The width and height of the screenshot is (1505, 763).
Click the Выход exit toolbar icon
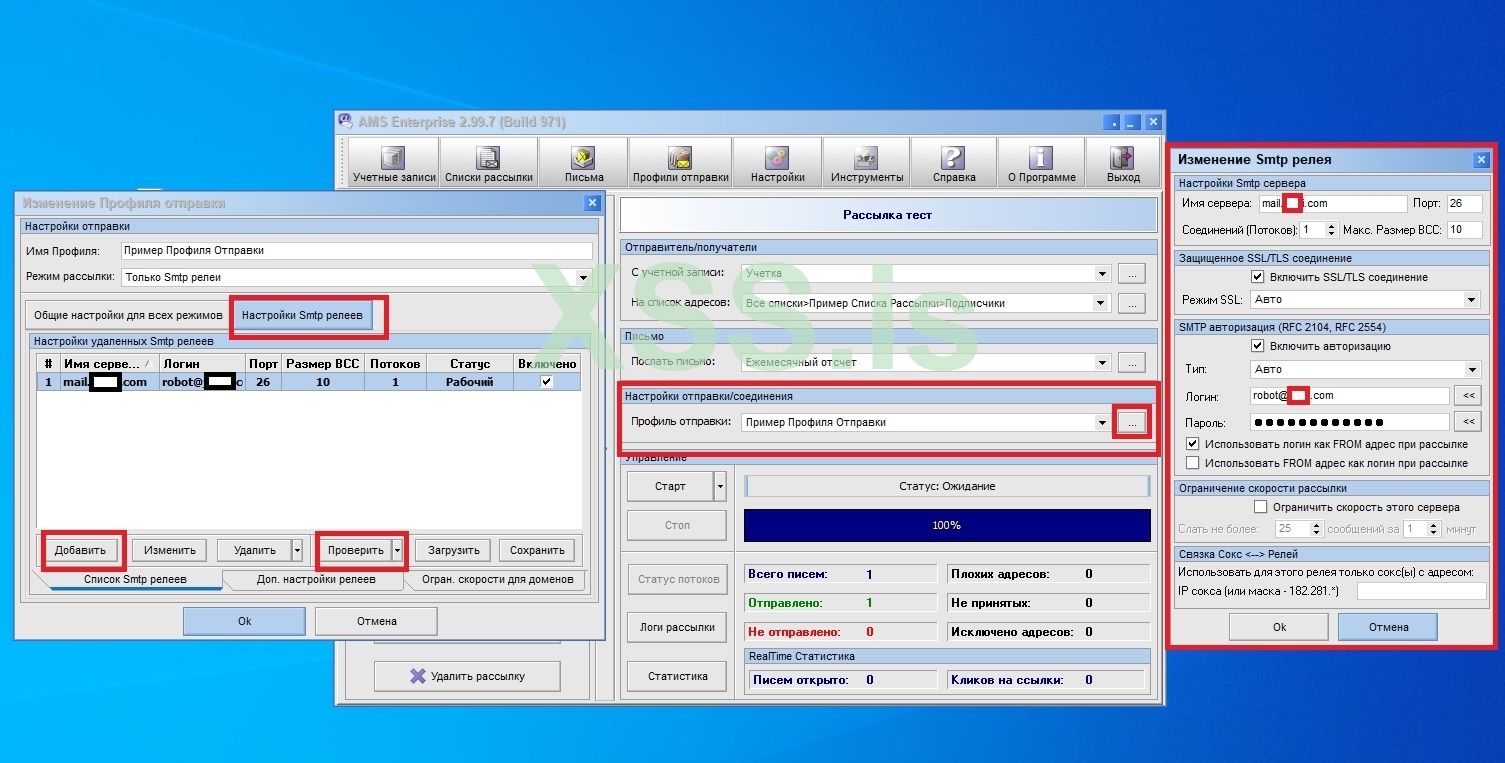(1123, 162)
